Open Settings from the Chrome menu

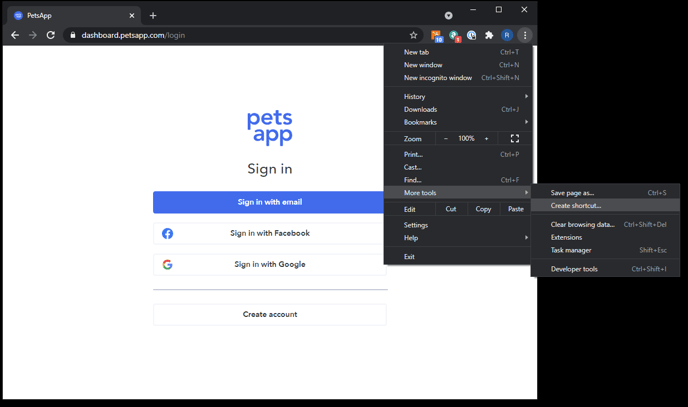pos(458,225)
